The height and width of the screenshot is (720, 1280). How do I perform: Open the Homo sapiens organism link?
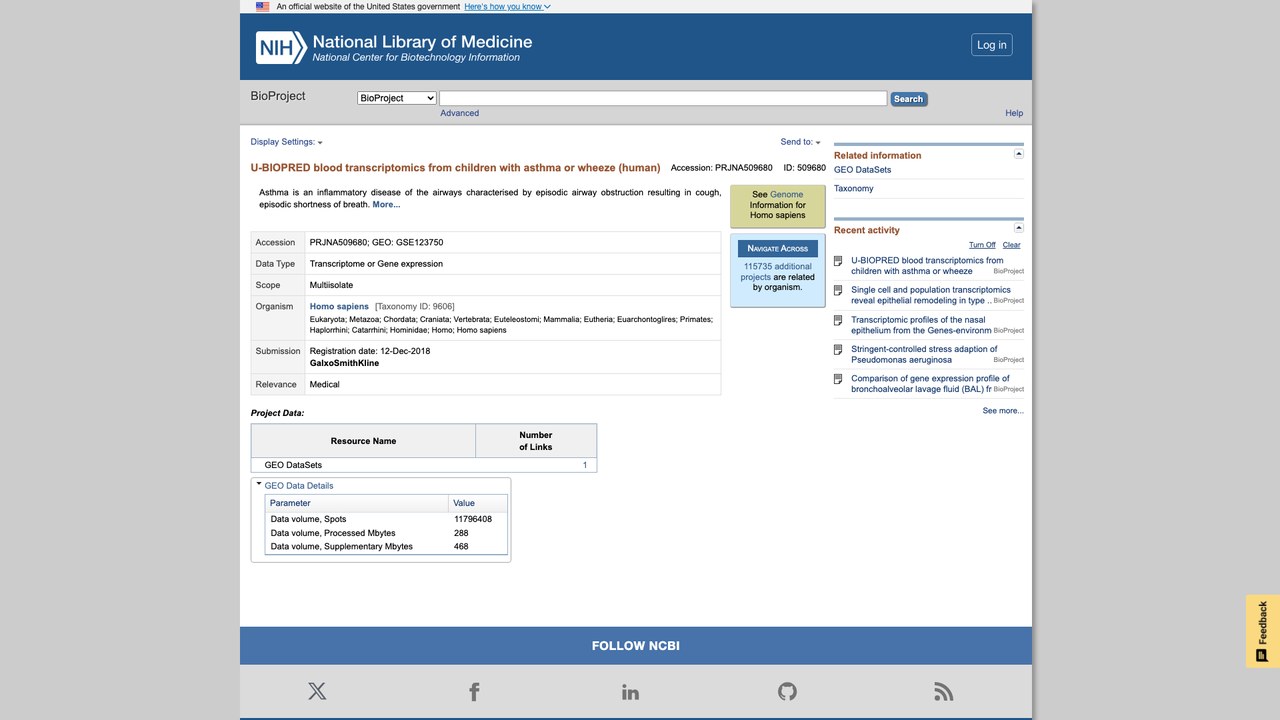(339, 306)
